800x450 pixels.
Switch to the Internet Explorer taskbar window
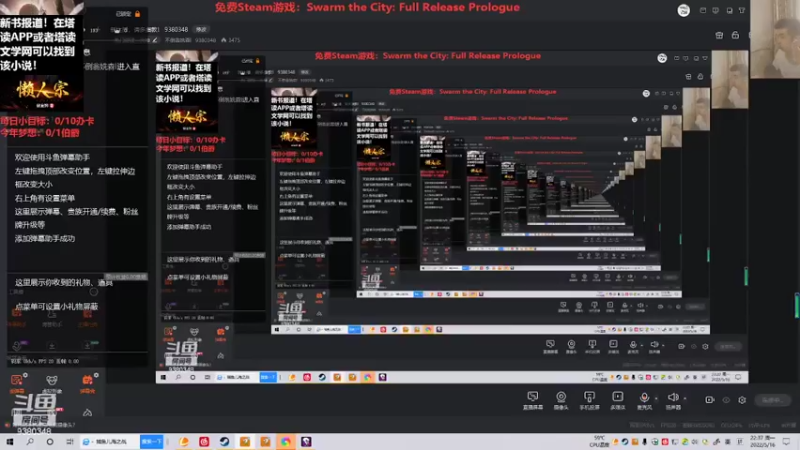(109, 442)
